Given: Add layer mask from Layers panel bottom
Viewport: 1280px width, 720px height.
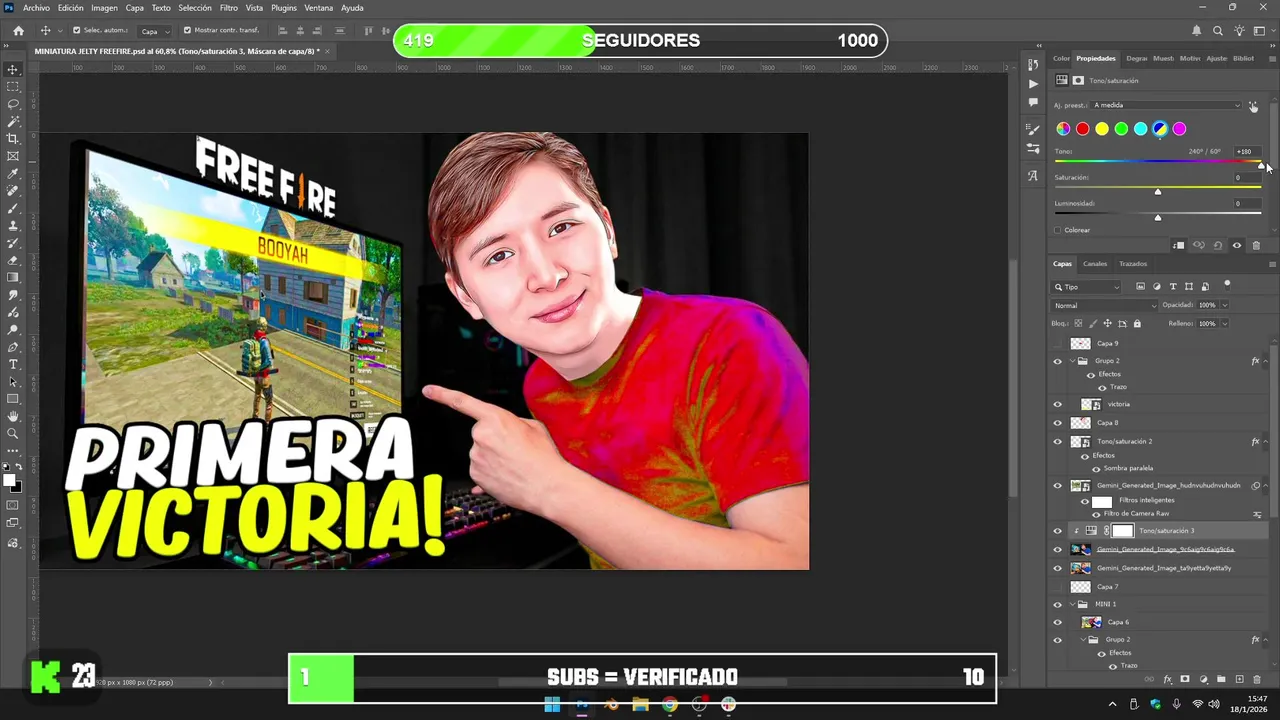Looking at the screenshot, I should coord(1185,679).
